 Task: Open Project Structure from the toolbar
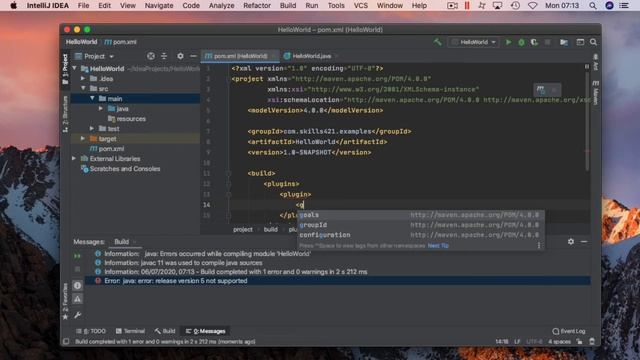(564, 42)
